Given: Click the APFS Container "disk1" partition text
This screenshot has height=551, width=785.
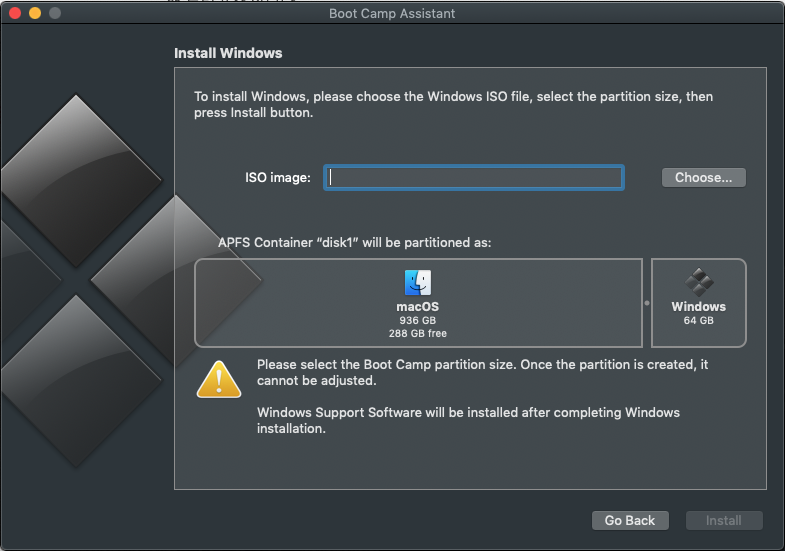Looking at the screenshot, I should click(x=354, y=243).
